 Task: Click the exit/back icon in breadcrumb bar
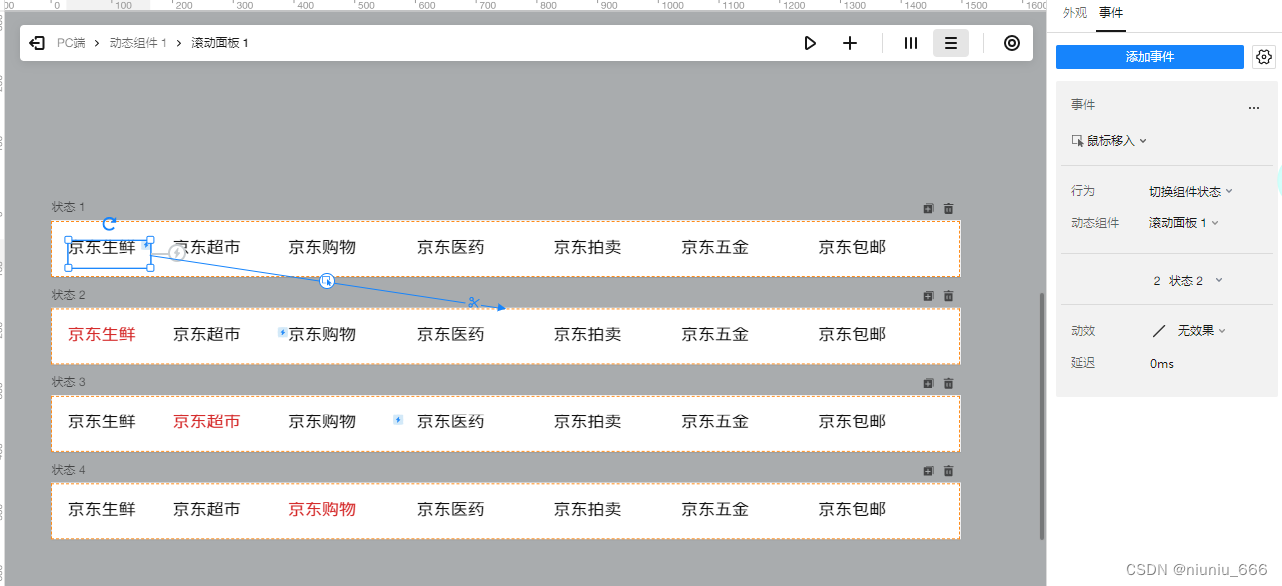pyautogui.click(x=37, y=43)
